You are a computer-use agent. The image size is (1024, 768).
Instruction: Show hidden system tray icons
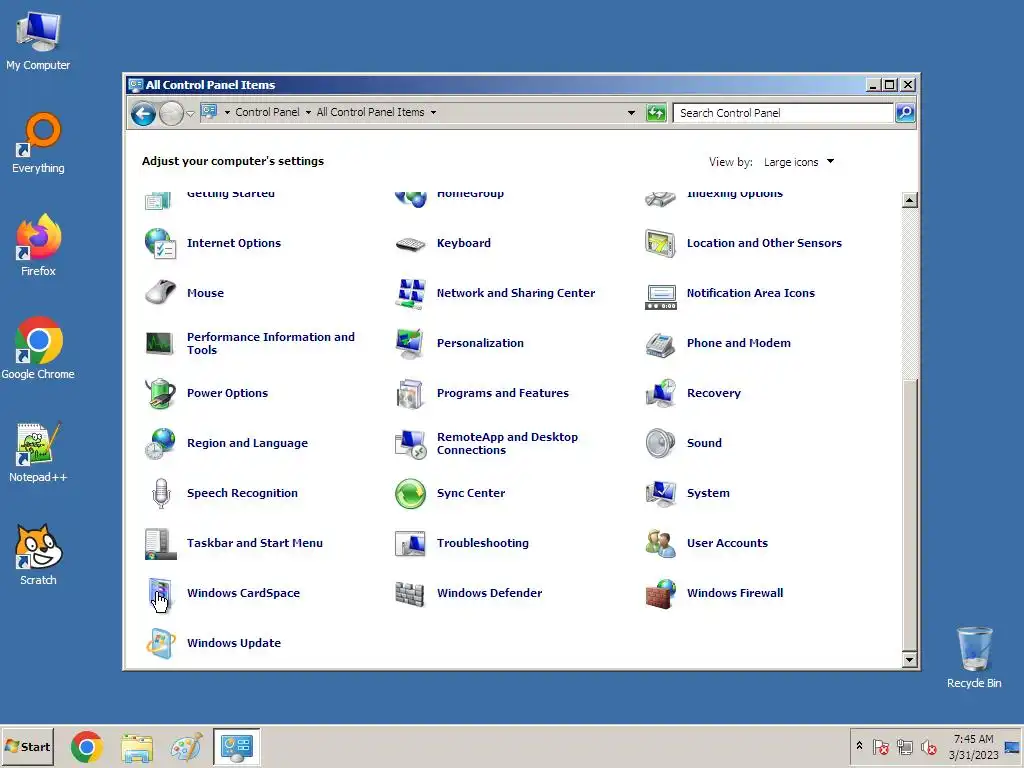[x=859, y=746]
